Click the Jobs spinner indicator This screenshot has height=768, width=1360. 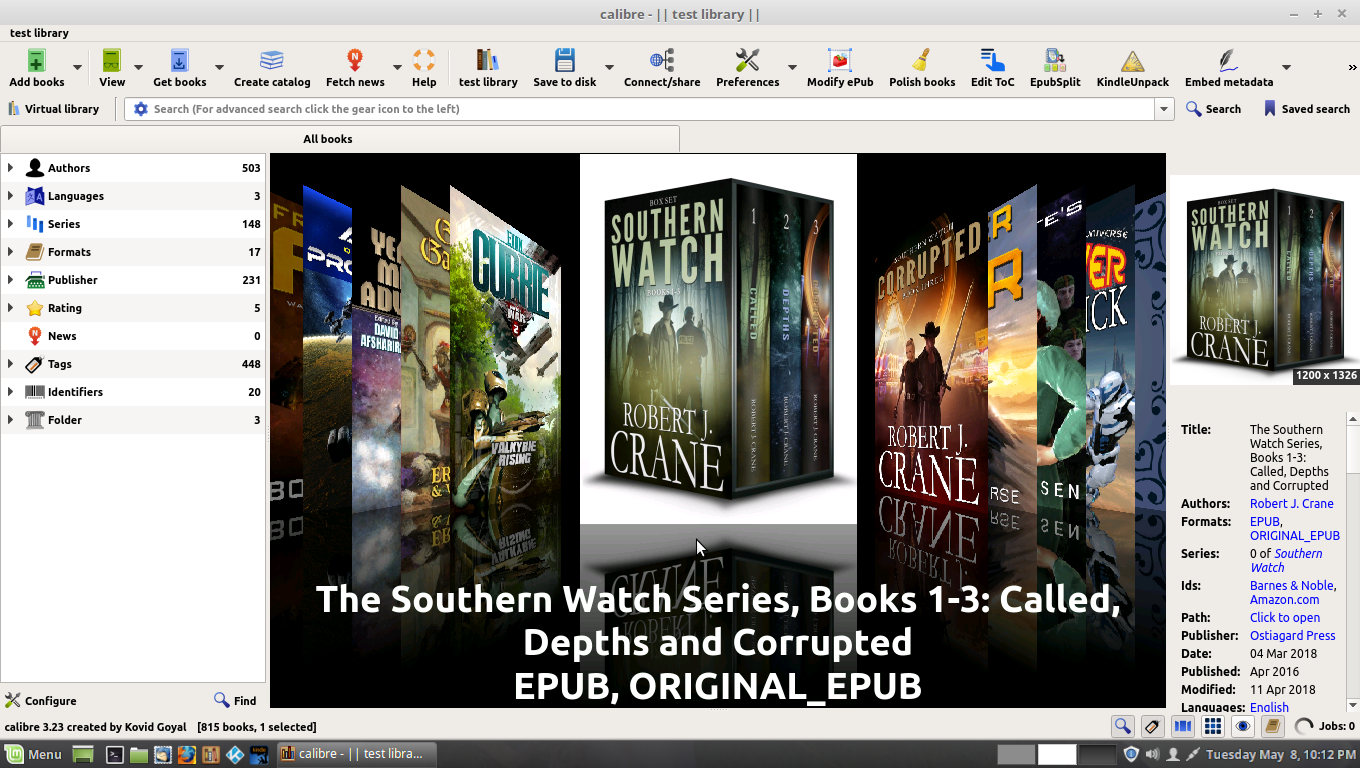(x=1303, y=727)
